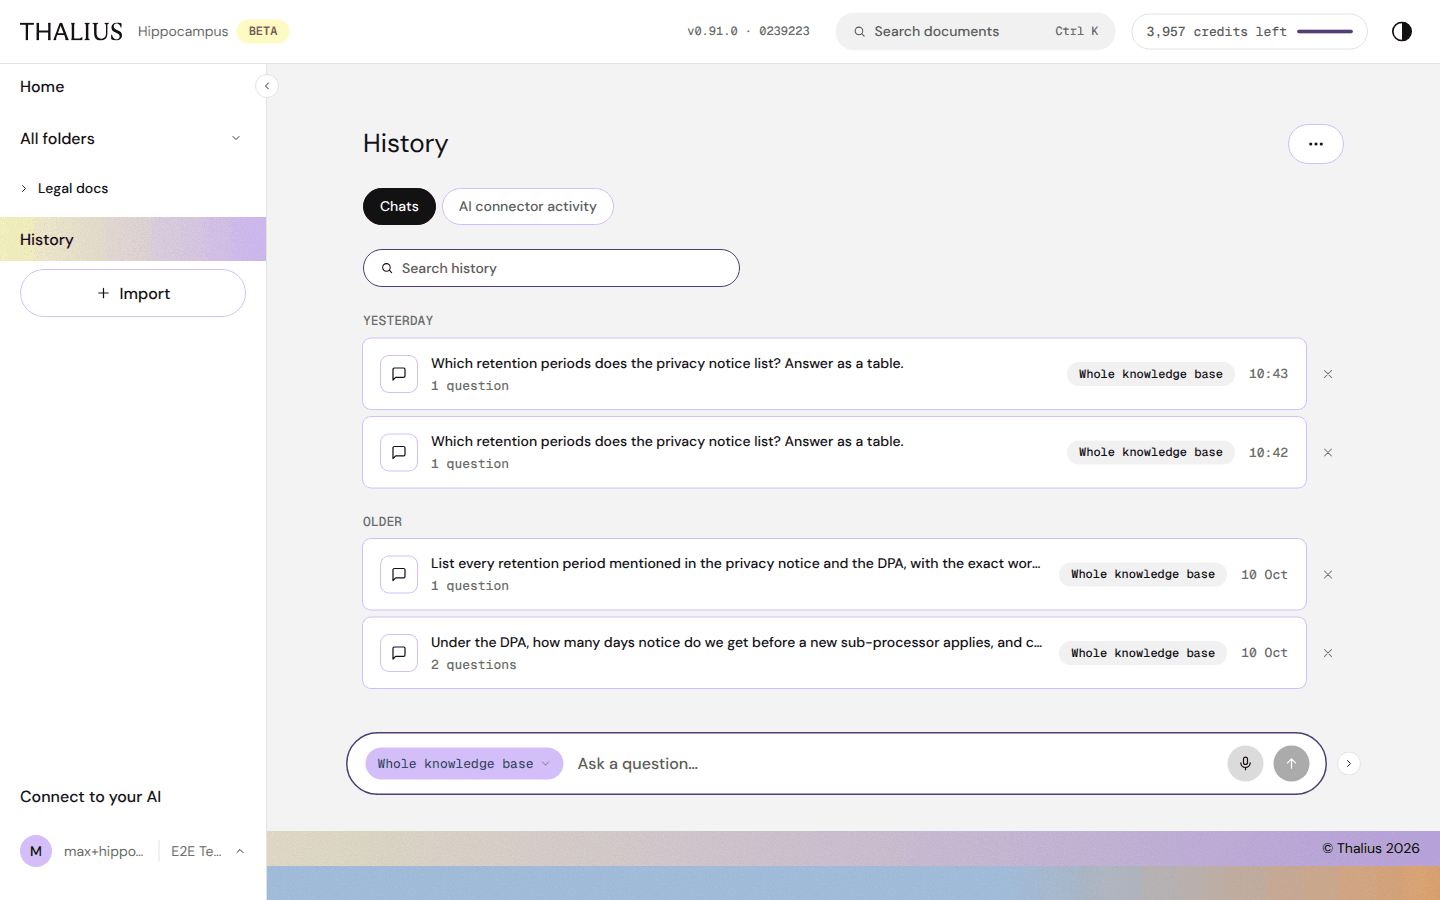The width and height of the screenshot is (1440, 900).
Task: Toggle dark/light theme contrast icon
Action: (x=1402, y=31)
